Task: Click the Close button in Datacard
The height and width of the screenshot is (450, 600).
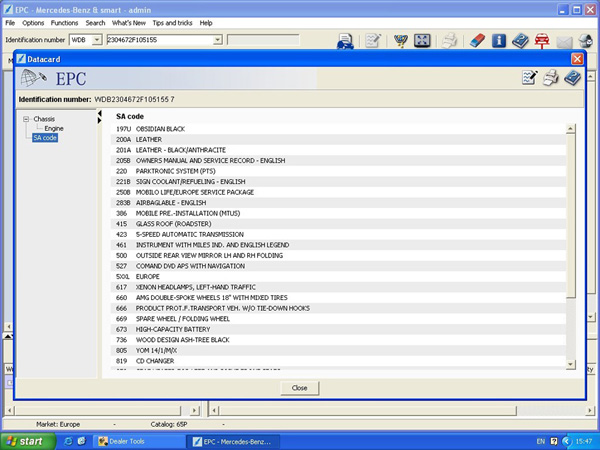Action: tap(300, 388)
